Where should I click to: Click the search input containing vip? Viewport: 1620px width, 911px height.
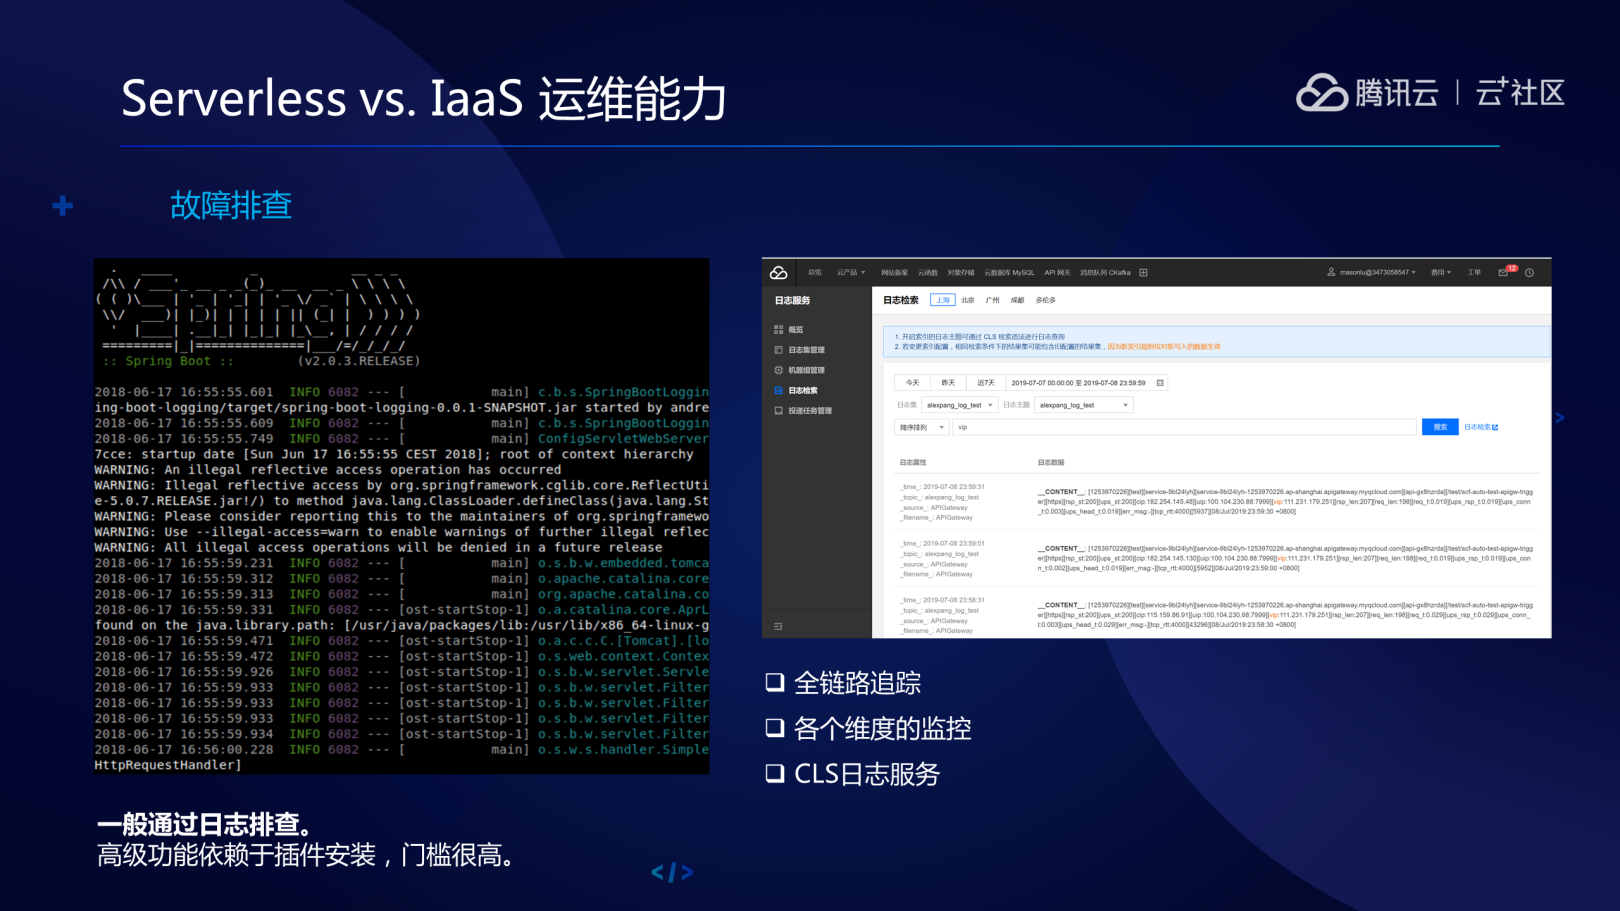click(x=1184, y=427)
